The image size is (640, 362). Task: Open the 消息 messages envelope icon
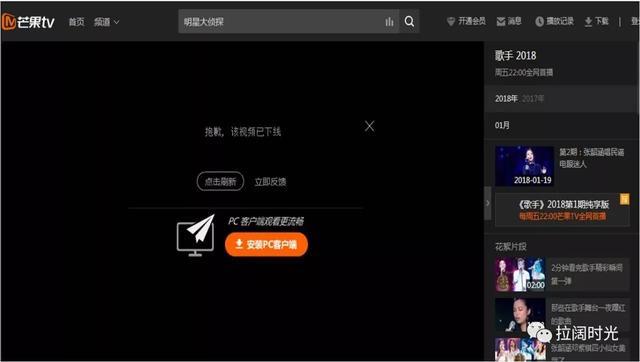[x=501, y=22]
